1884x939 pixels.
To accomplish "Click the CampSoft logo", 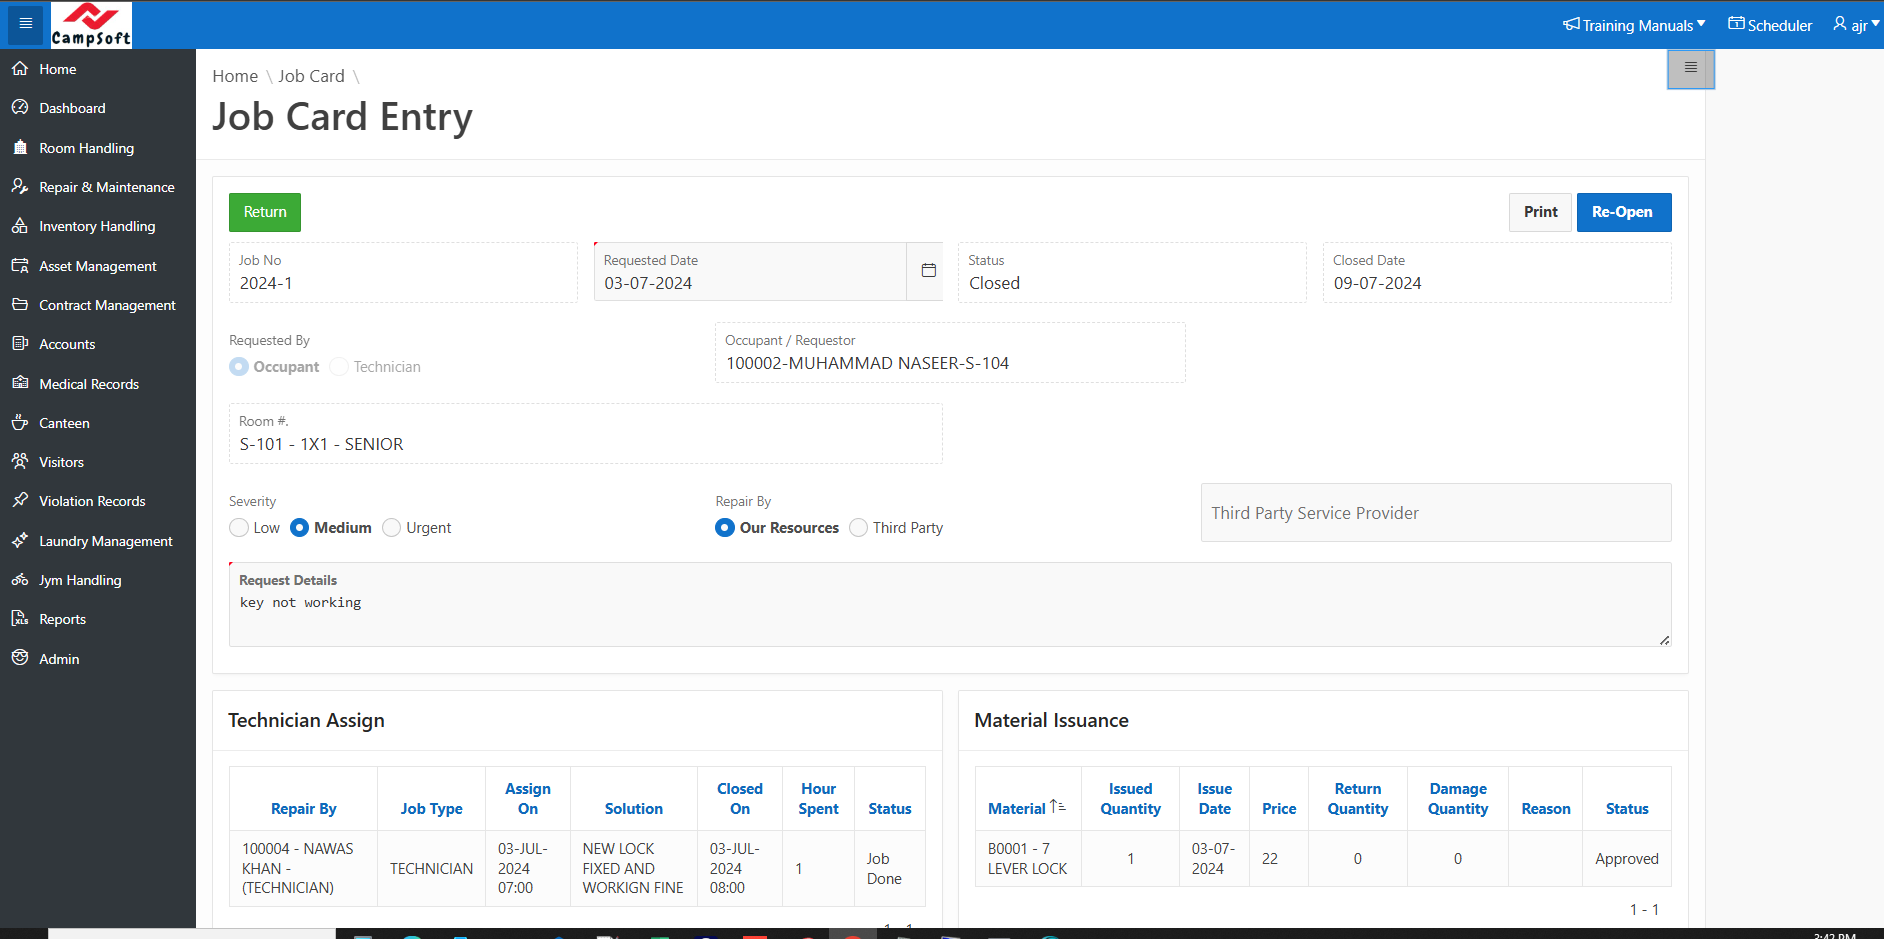I will click(x=91, y=25).
